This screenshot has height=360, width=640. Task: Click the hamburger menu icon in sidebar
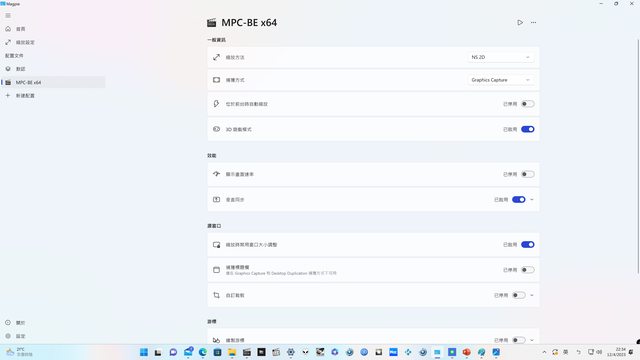click(x=8, y=16)
